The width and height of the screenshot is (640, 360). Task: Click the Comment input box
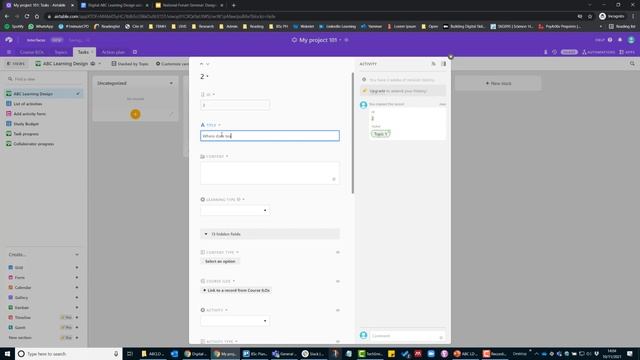click(x=407, y=336)
